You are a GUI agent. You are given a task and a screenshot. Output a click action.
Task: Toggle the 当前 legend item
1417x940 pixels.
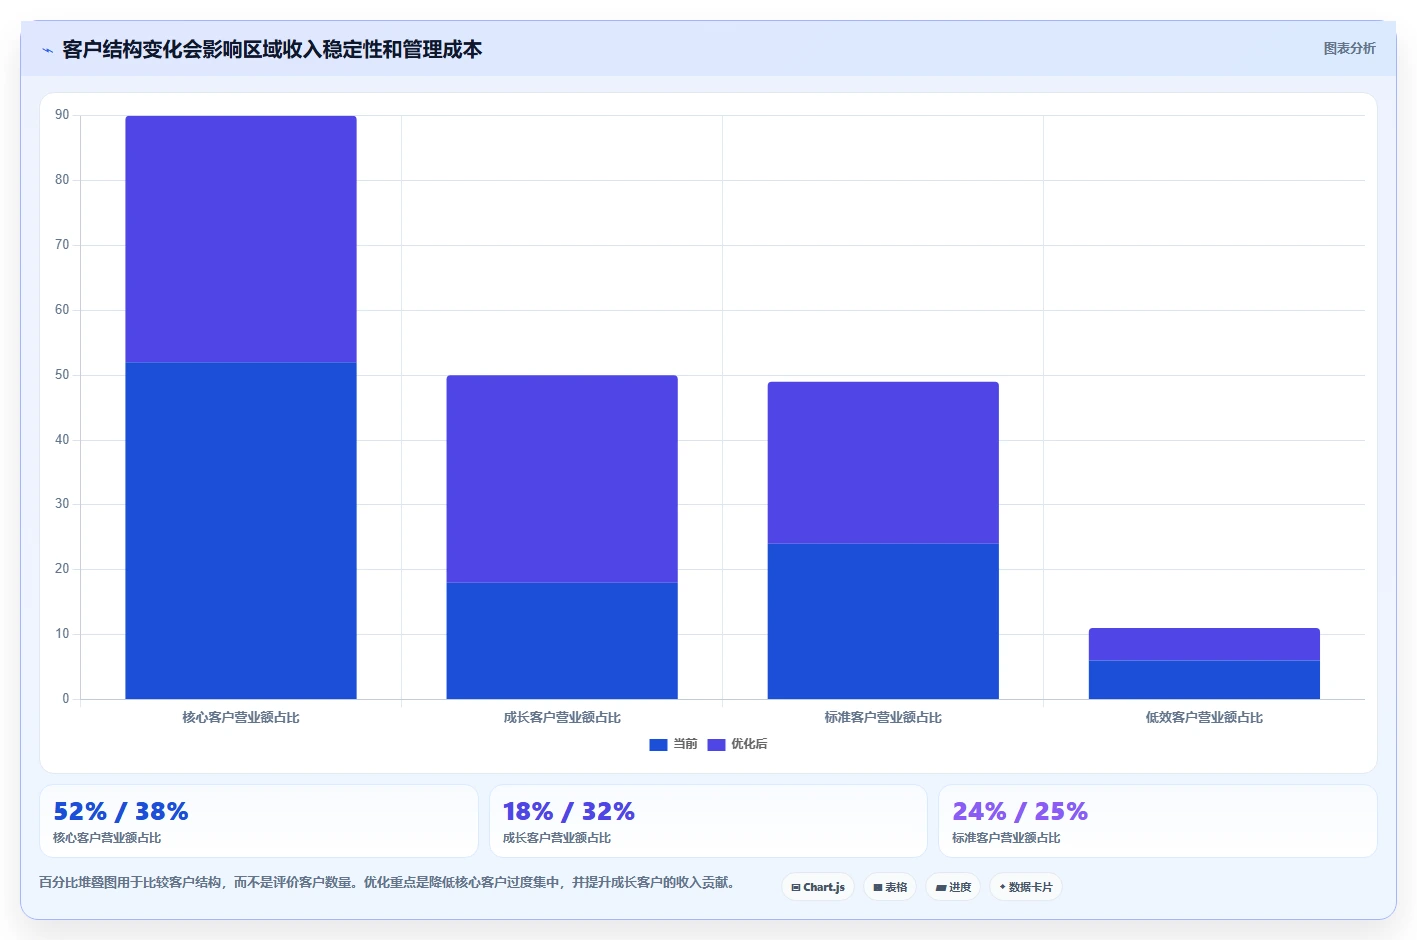(x=673, y=744)
